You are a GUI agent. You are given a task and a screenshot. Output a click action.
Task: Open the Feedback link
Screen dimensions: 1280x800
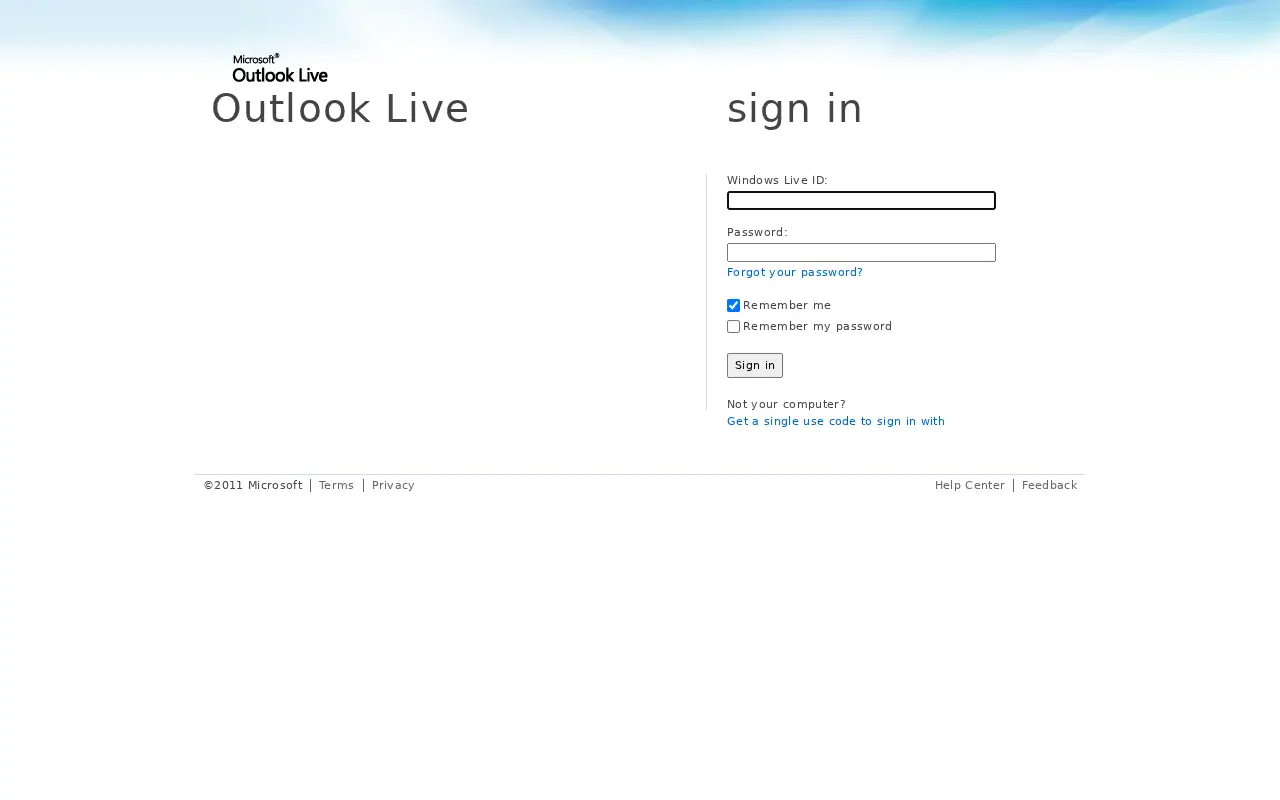point(1049,486)
